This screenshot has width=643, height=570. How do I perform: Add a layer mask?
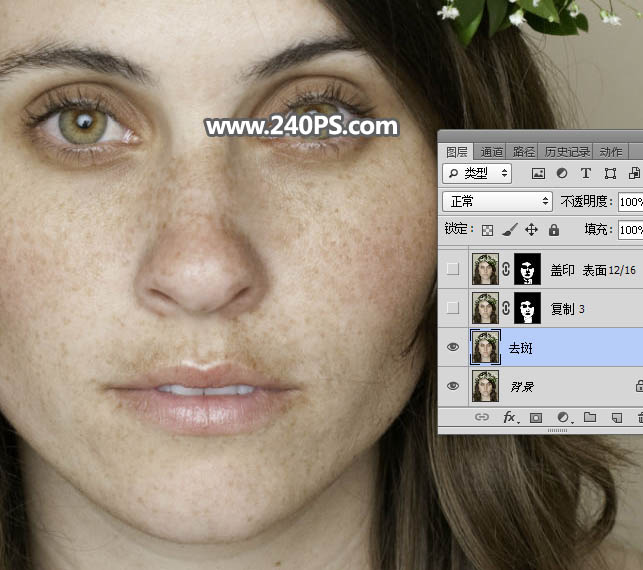point(536,418)
